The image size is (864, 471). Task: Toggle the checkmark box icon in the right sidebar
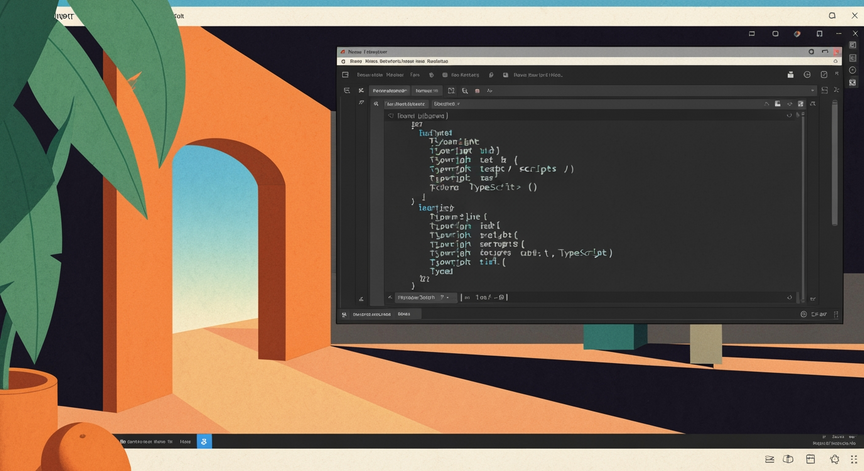(x=852, y=45)
